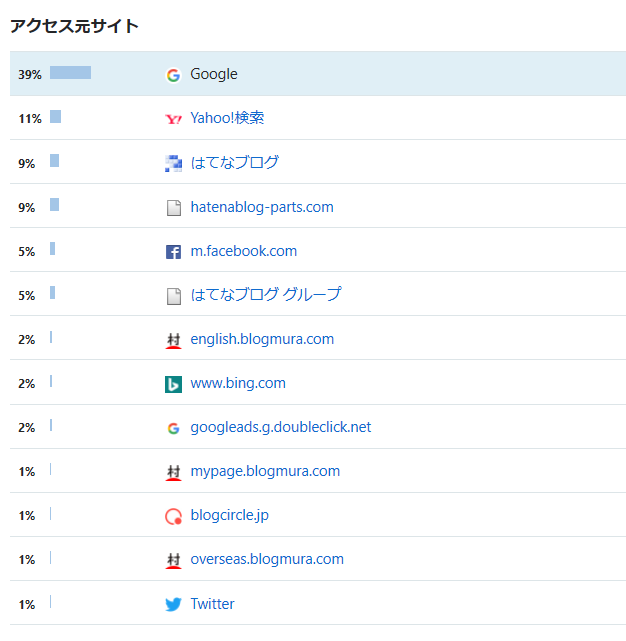Open the overseas.blogmura.com link
The height and width of the screenshot is (641, 626).
267,559
